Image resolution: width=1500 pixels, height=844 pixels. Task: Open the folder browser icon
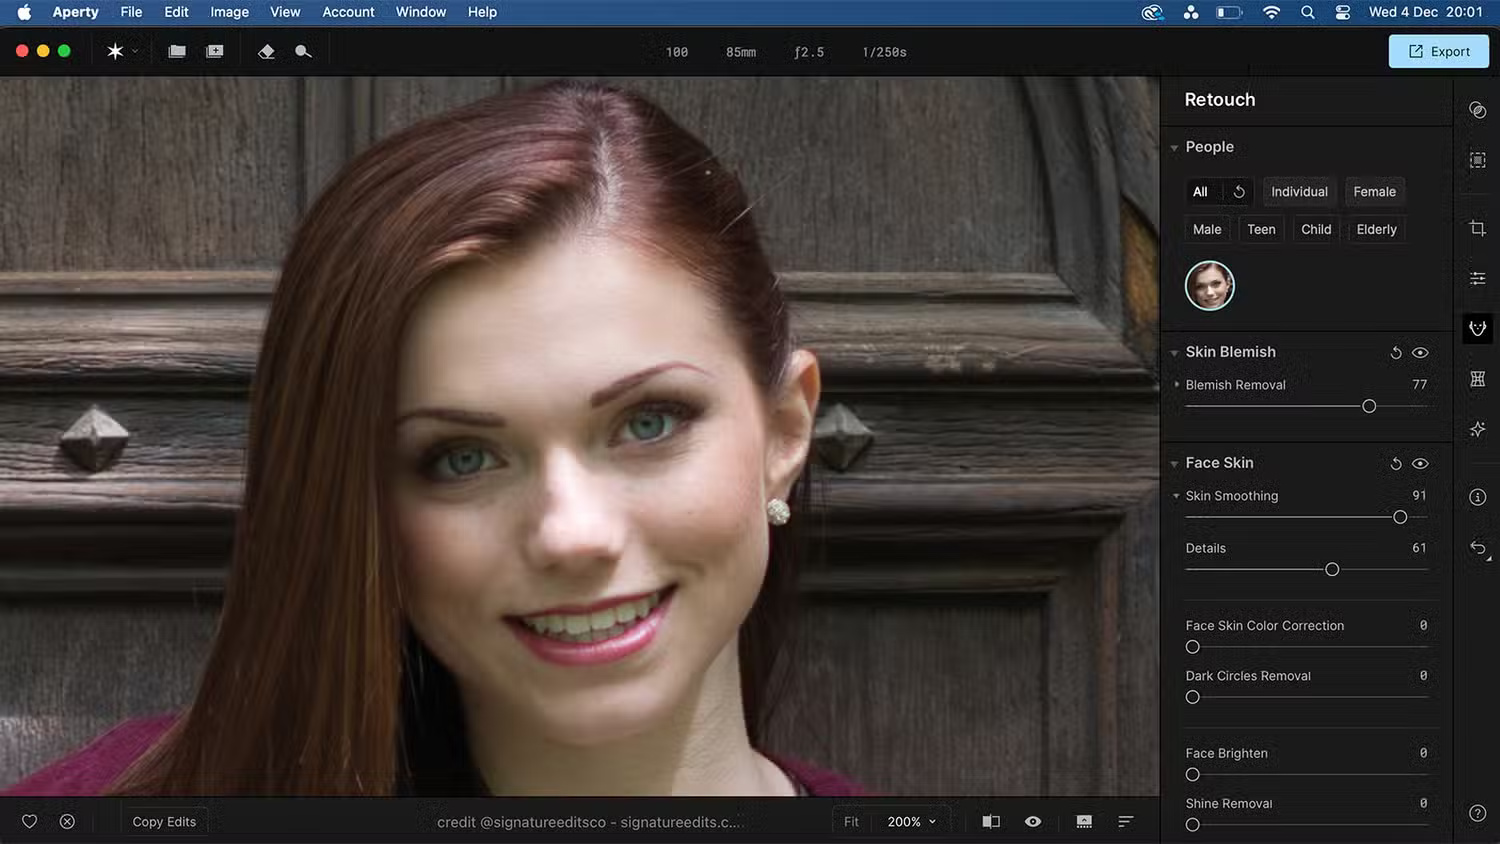point(177,52)
